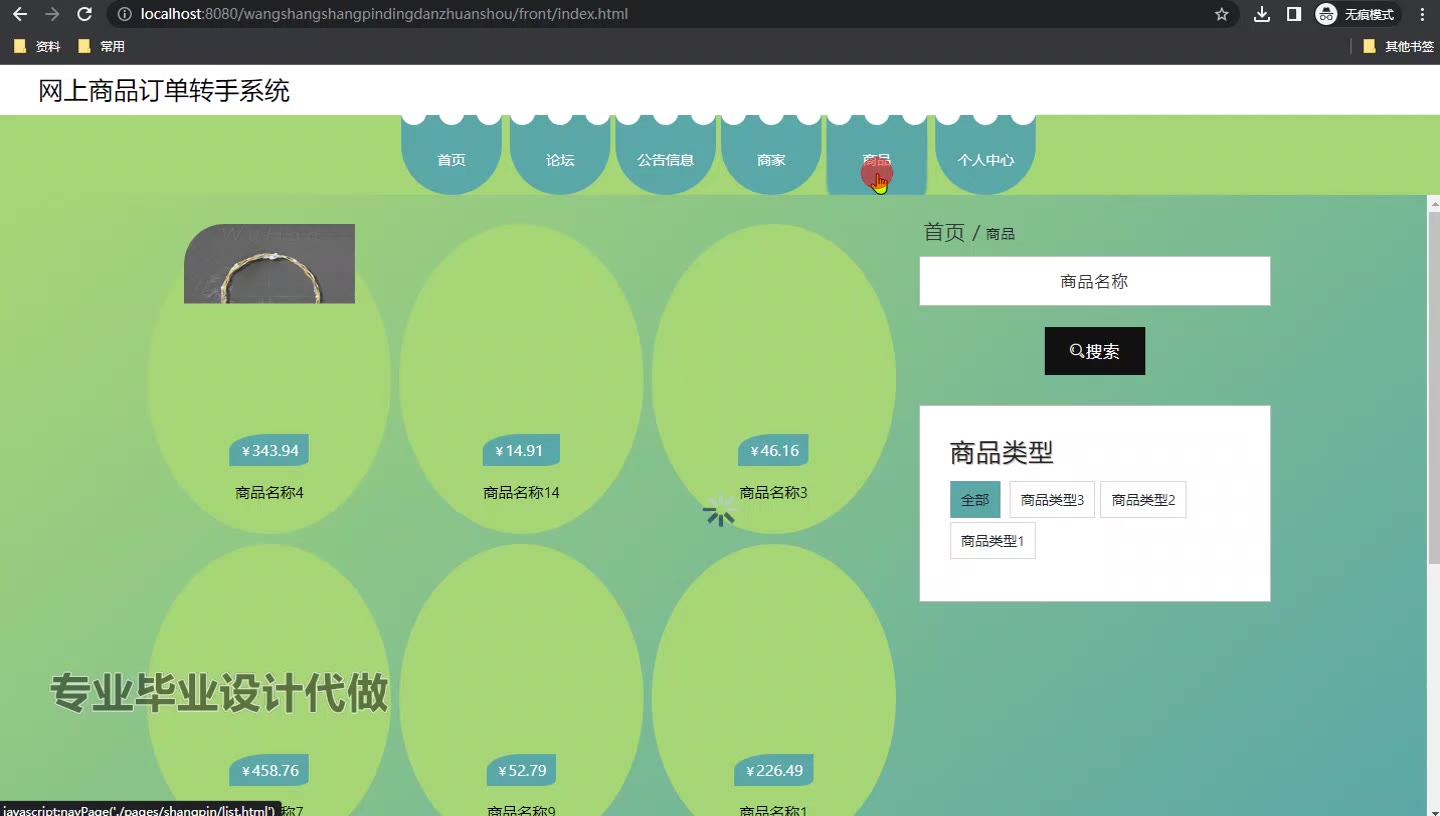The width and height of the screenshot is (1440, 816).
Task: Open the bracelet product thumbnail image
Action: pos(269,263)
